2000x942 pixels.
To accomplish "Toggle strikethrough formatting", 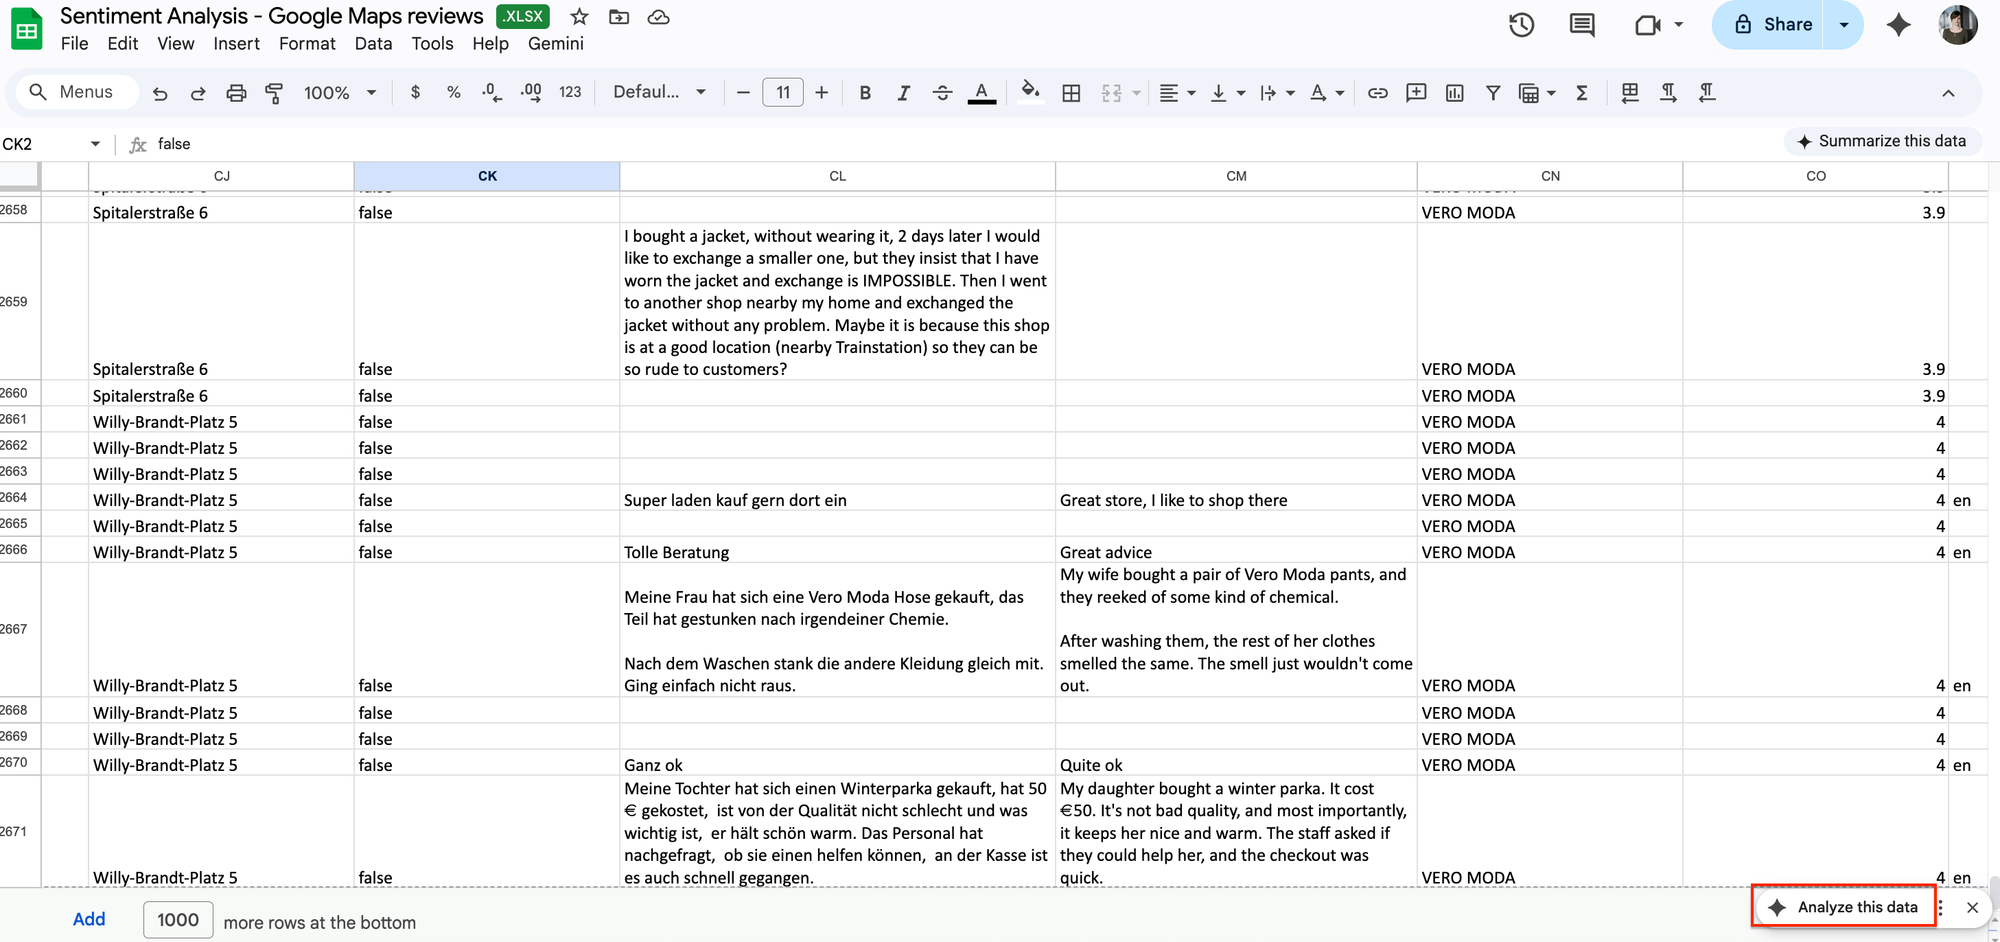I will [942, 93].
